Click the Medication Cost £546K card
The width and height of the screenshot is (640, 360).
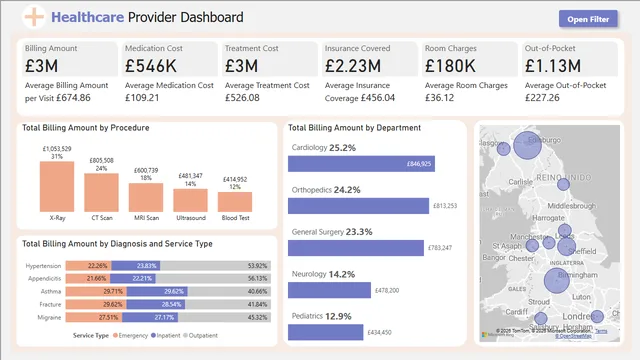170,59
